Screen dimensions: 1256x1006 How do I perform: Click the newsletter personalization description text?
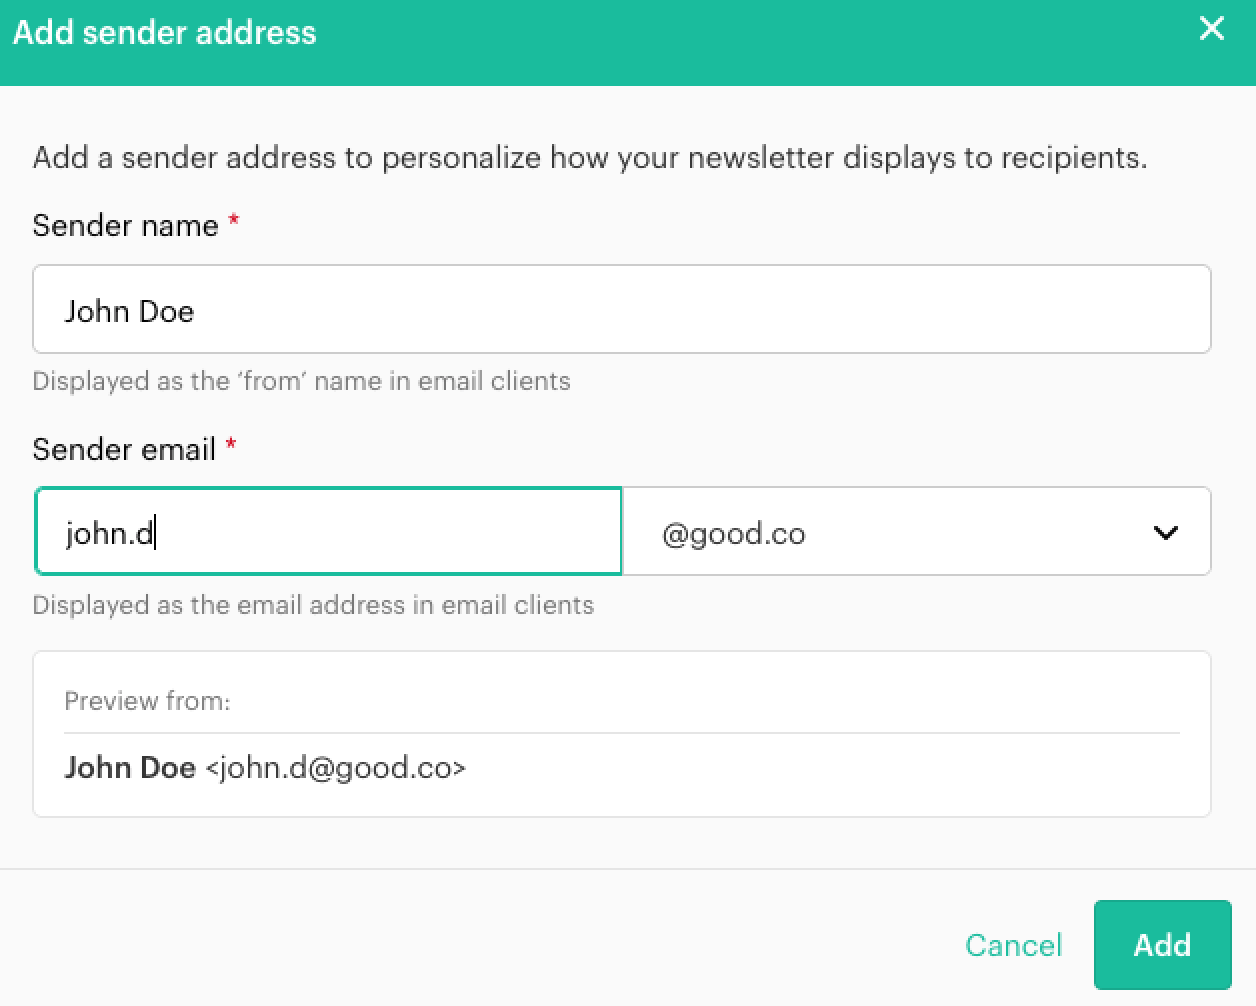589,158
